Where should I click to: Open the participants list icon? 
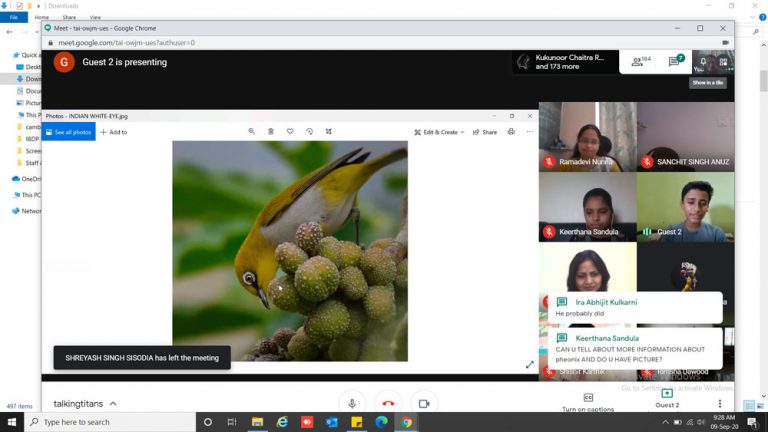(x=641, y=61)
